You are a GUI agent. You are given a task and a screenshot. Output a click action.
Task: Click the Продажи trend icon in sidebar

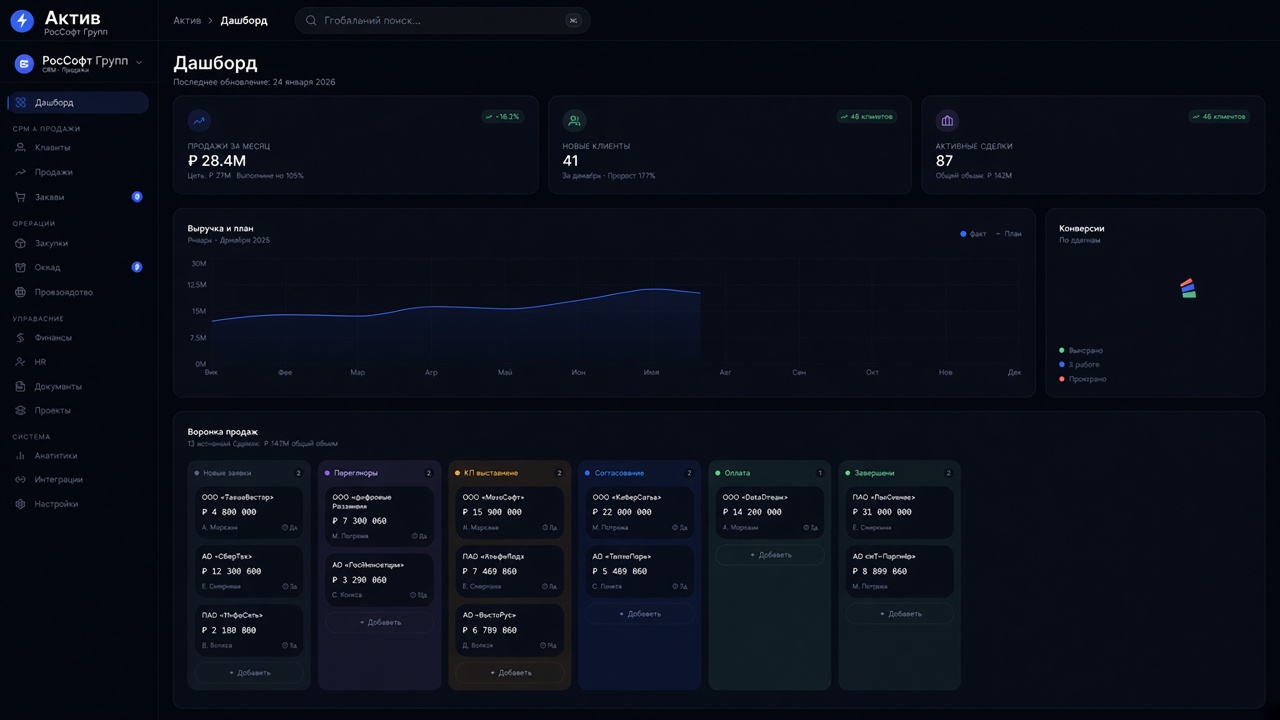20,172
